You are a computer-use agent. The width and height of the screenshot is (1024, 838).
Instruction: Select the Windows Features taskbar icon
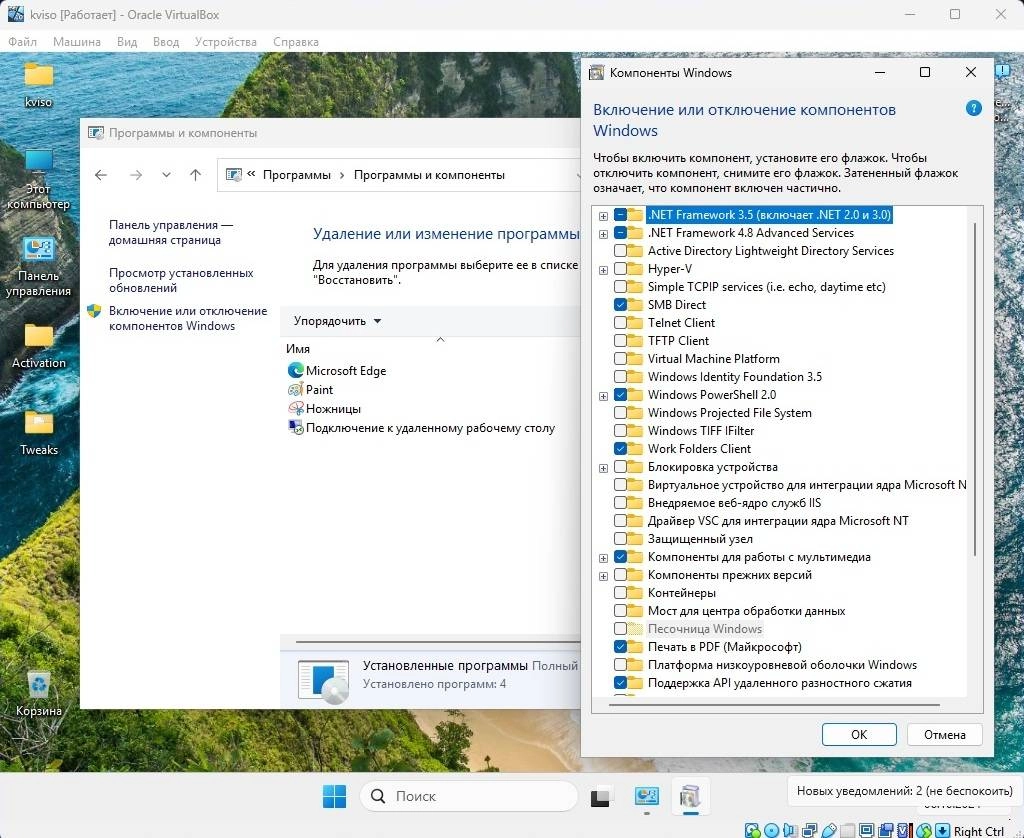pyautogui.click(x=690, y=796)
